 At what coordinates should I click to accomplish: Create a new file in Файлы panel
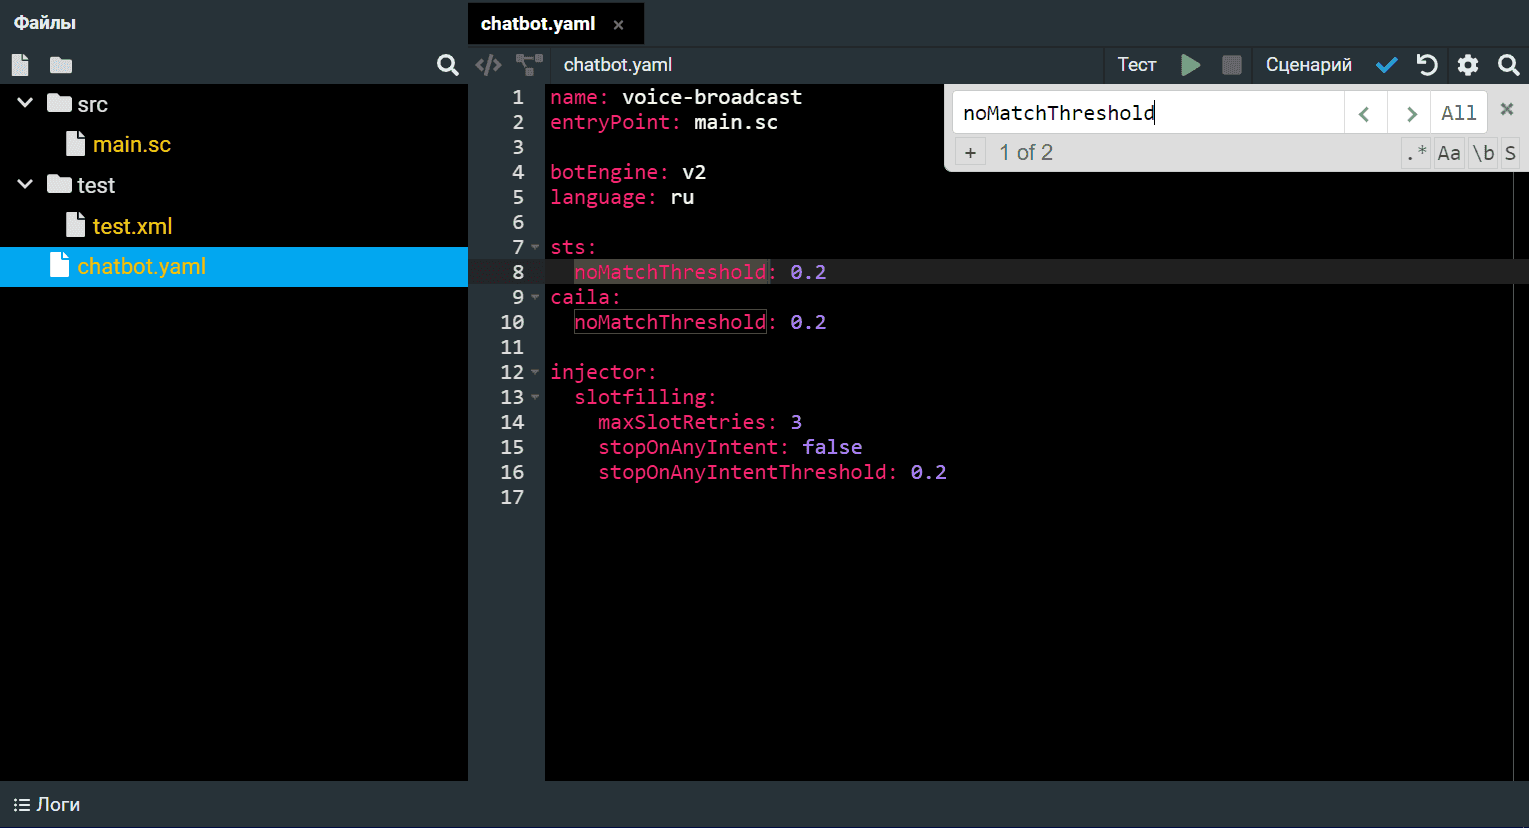(x=20, y=65)
